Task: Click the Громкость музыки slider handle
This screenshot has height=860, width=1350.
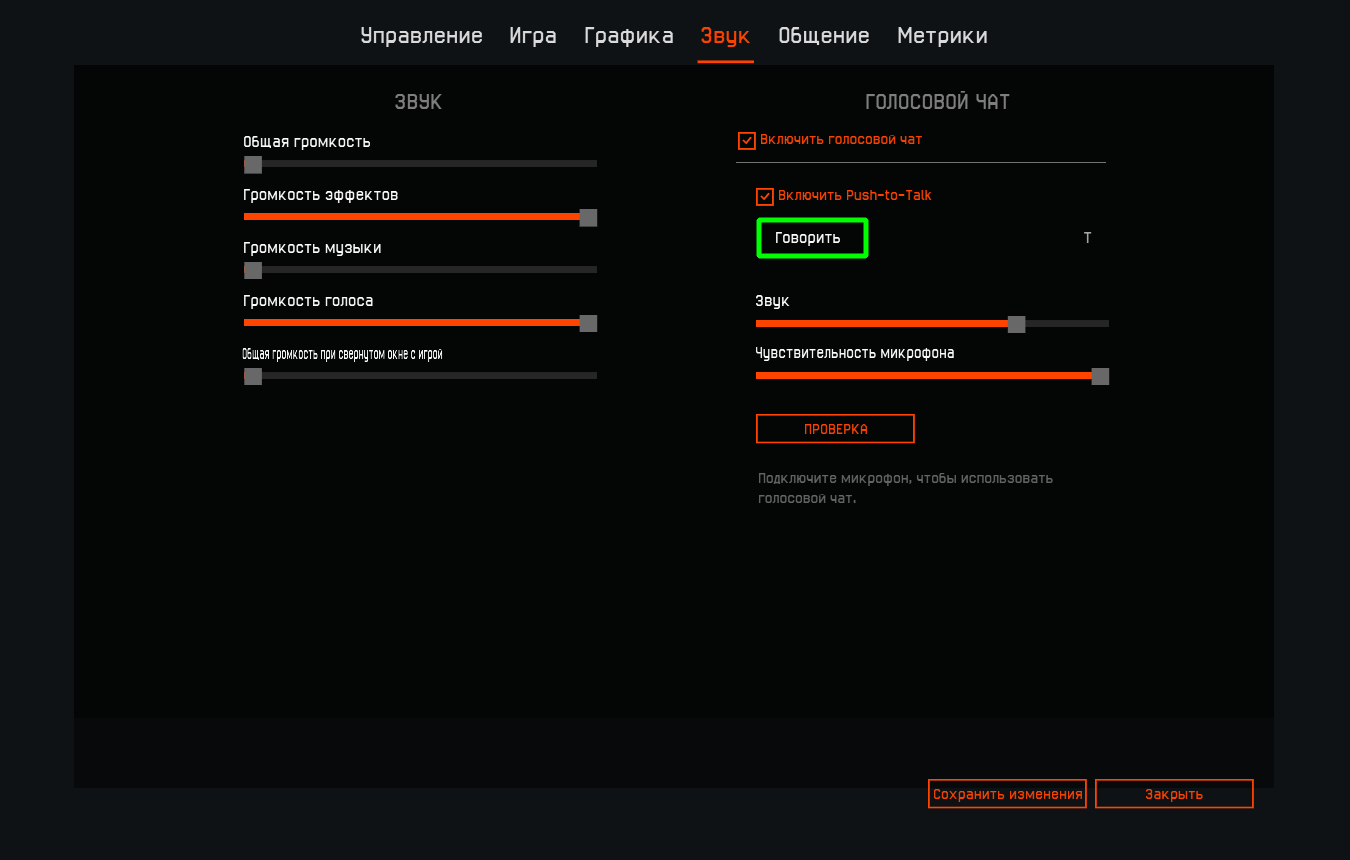Action: pos(253,270)
